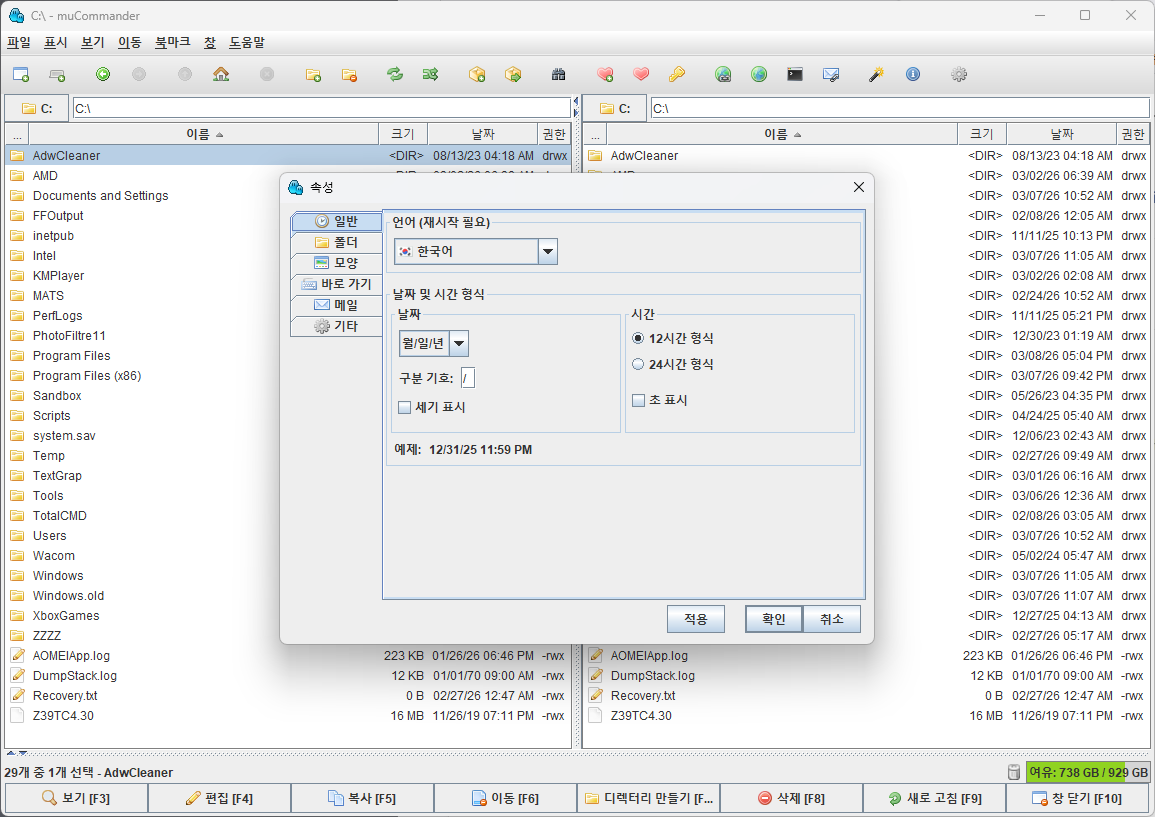Open left panel C: drive selector
Viewport: 1155px width, 817px height.
(37, 108)
